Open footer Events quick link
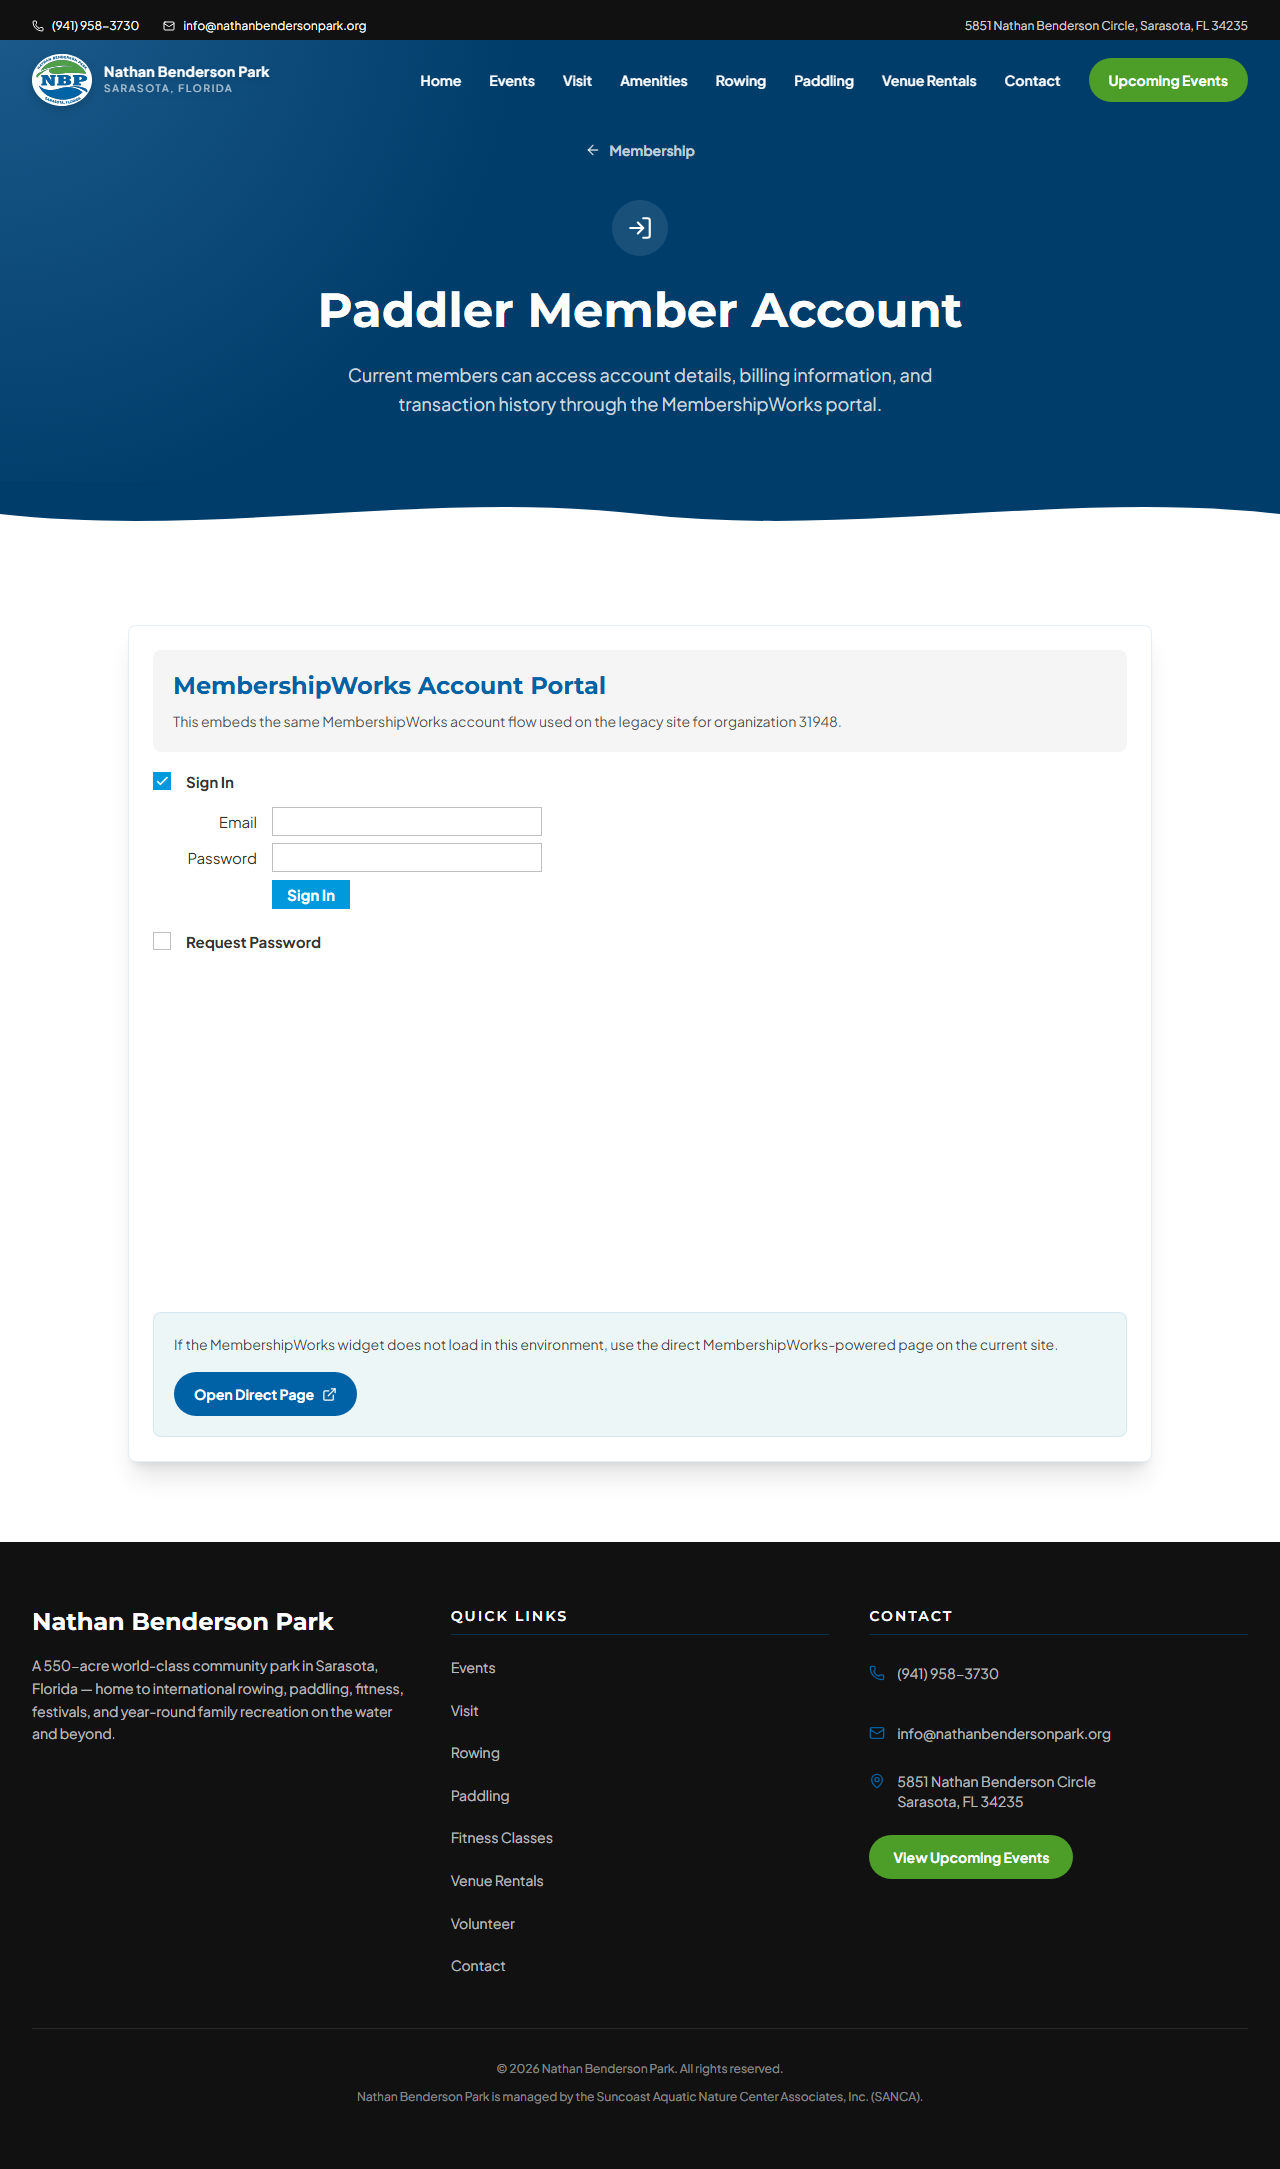Viewport: 1280px width, 2169px height. (x=473, y=1668)
